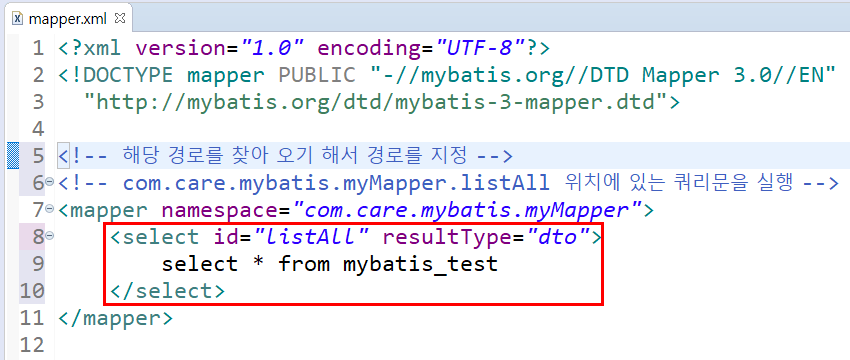Click the id value "listAll"
This screenshot has height=360, width=850.
coord(312,236)
